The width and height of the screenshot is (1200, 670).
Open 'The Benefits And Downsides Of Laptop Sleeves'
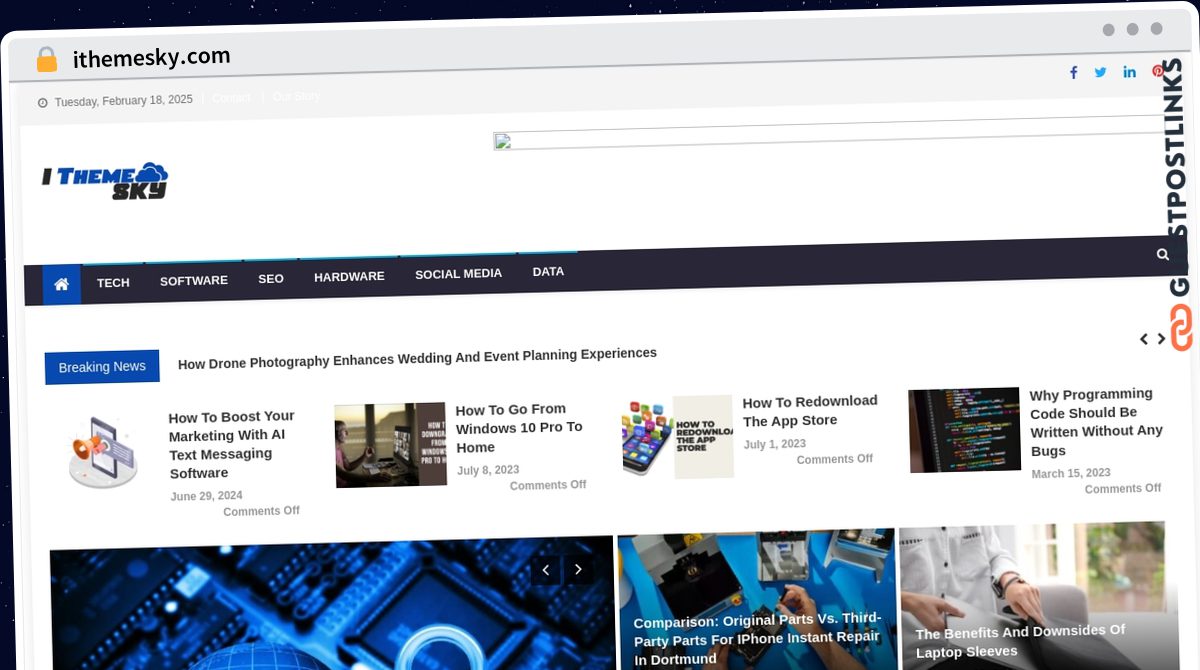[x=1020, y=641]
